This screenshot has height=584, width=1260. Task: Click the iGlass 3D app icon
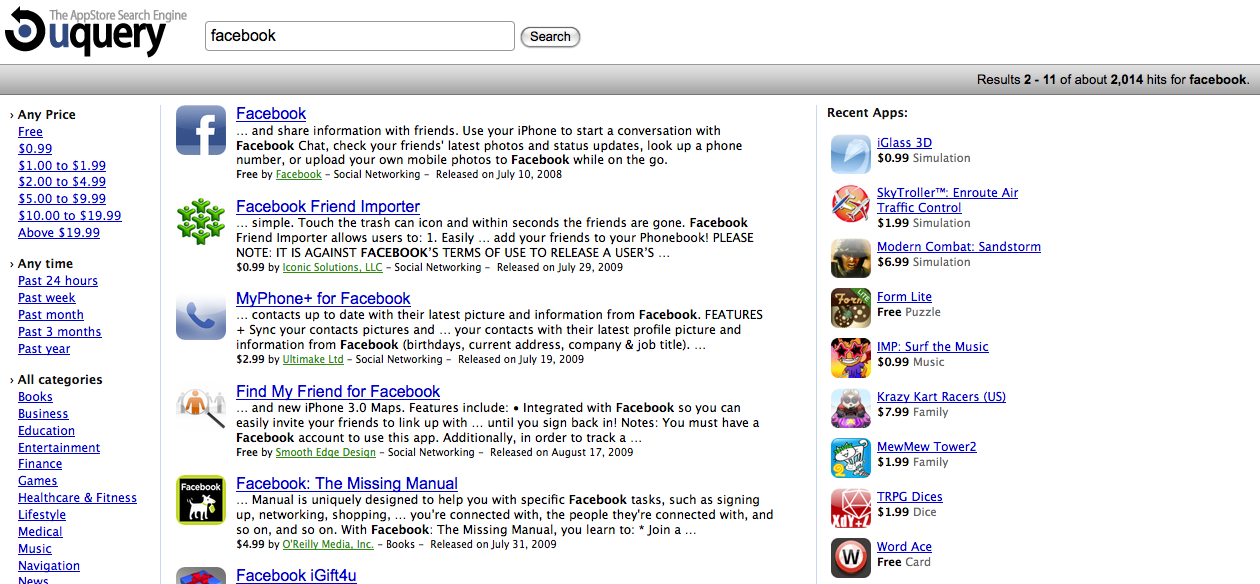pos(850,154)
